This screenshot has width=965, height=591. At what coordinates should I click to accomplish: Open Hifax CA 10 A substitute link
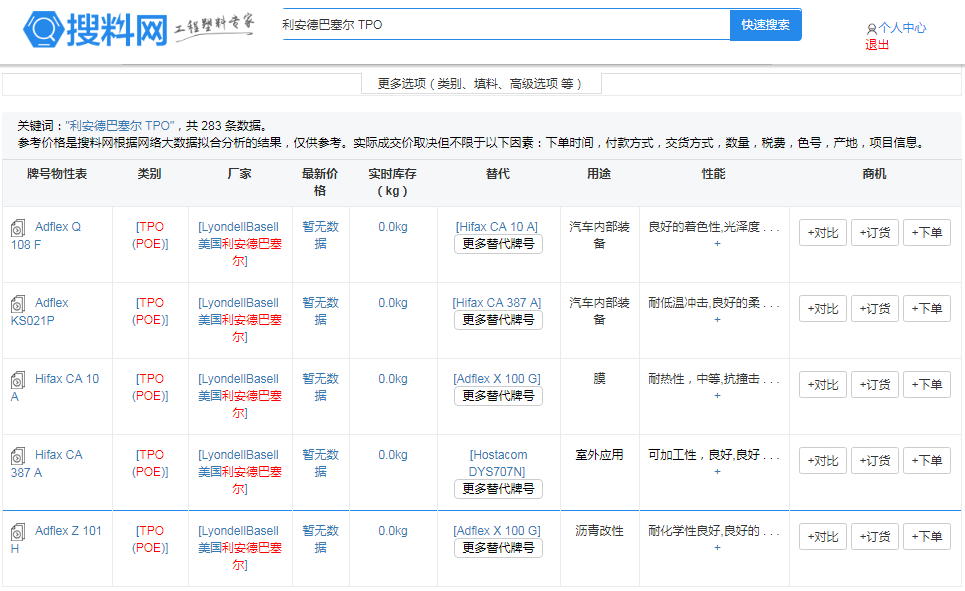pos(497,227)
